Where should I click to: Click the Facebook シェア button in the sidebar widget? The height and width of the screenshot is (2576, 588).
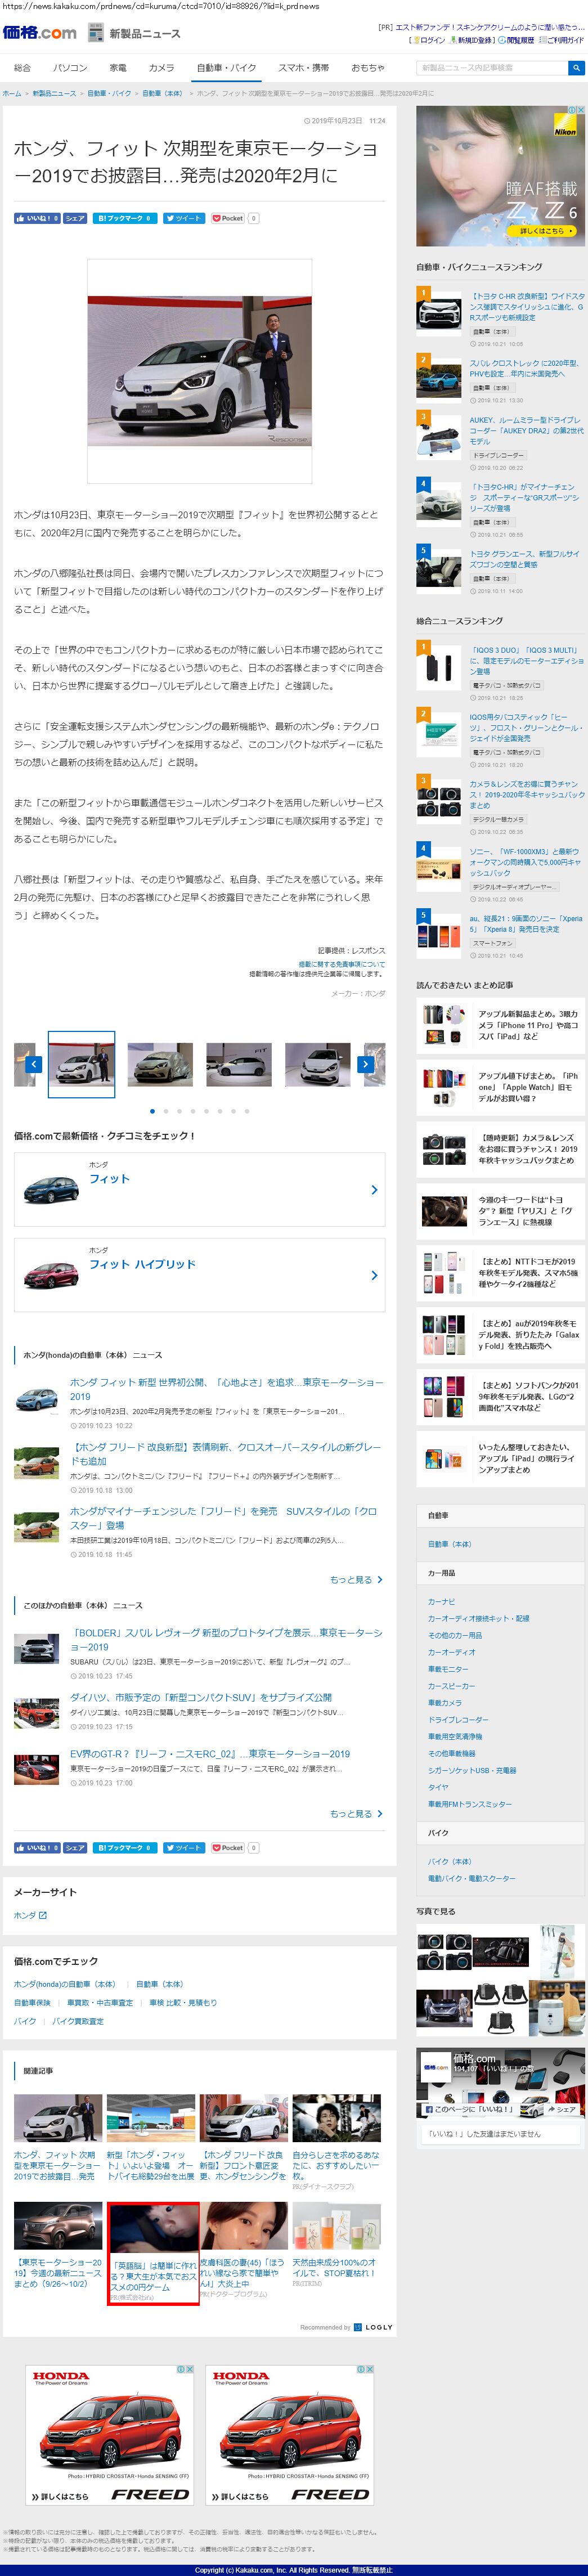(x=562, y=2110)
